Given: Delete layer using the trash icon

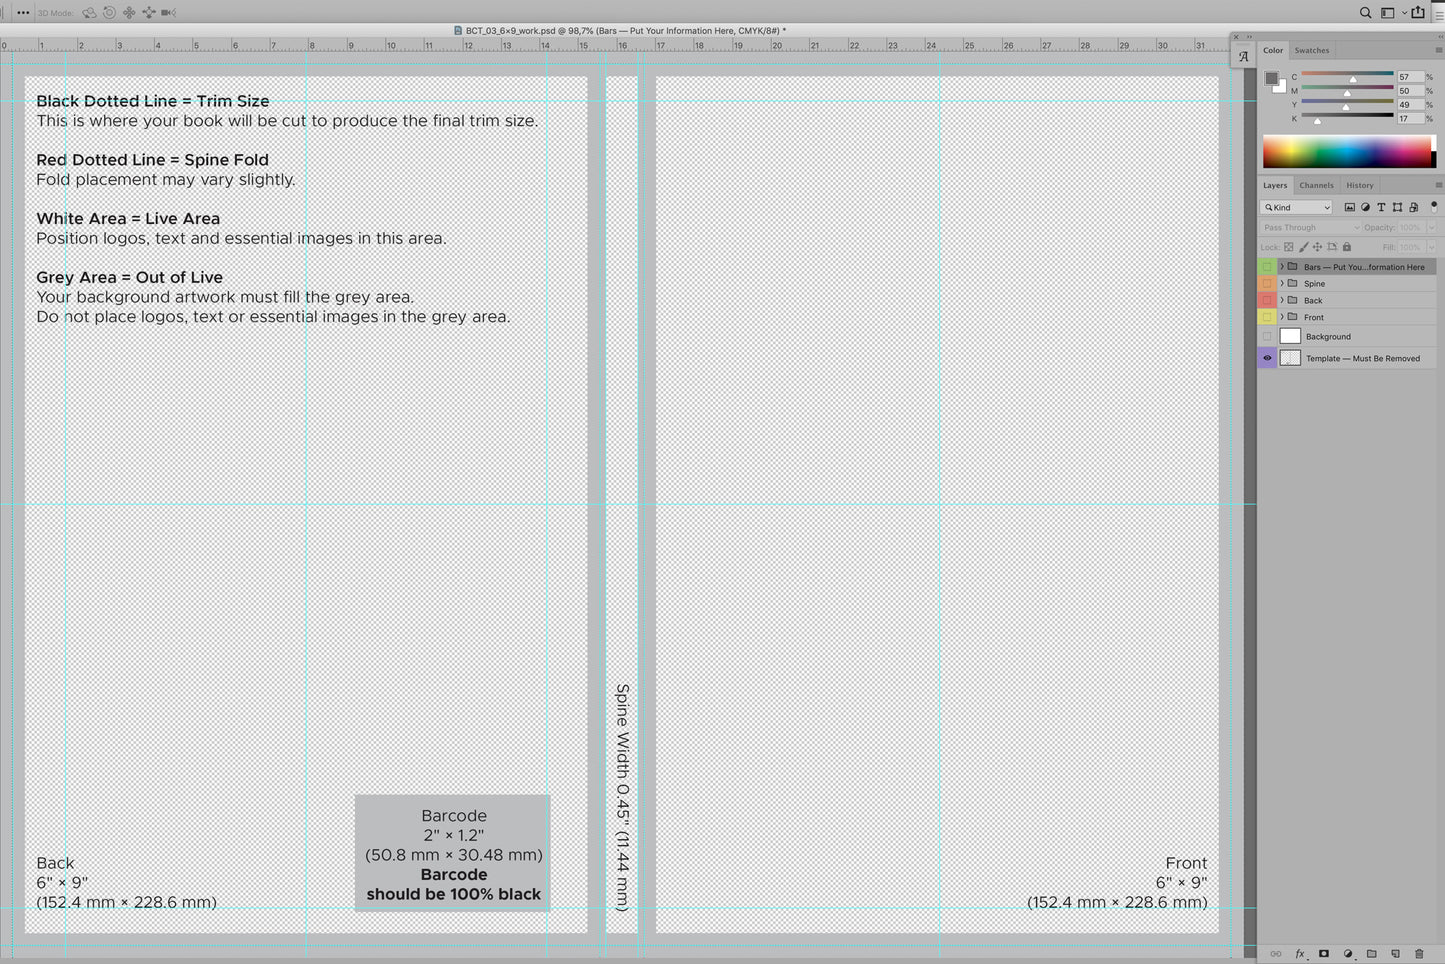Looking at the screenshot, I should point(1419,953).
